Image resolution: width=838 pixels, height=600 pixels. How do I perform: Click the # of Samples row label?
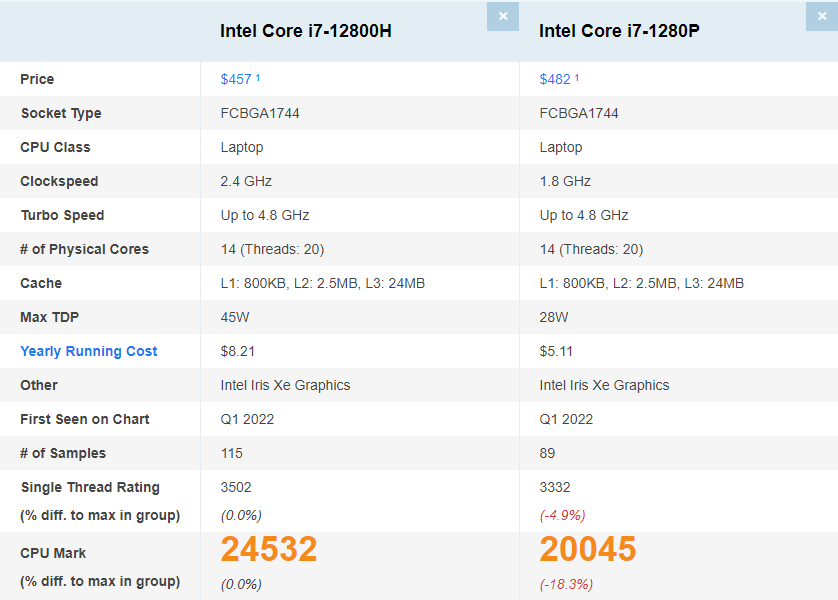click(53, 453)
